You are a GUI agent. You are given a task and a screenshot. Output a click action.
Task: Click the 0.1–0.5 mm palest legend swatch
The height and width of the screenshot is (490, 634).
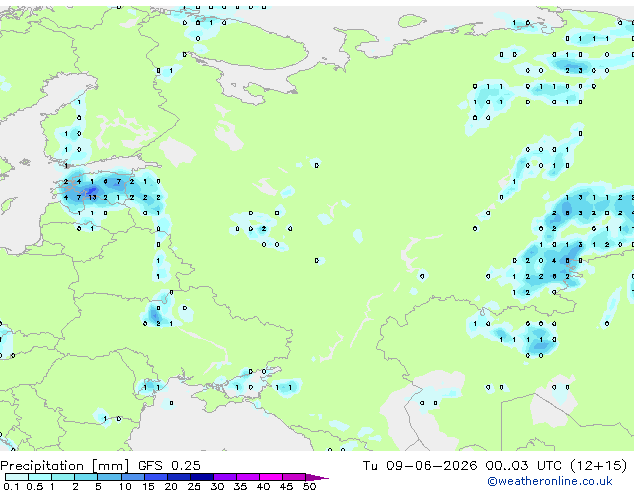point(17,477)
